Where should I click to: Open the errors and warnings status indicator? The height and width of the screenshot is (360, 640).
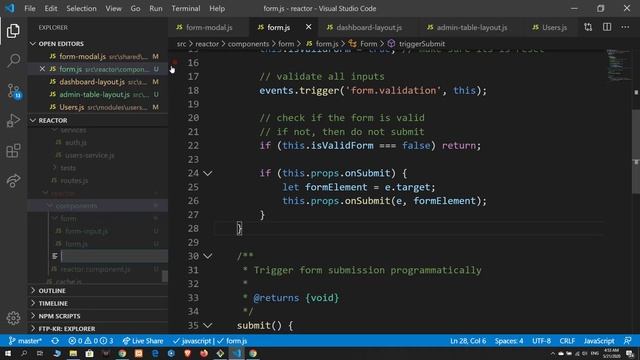pyautogui.click(x=91, y=341)
